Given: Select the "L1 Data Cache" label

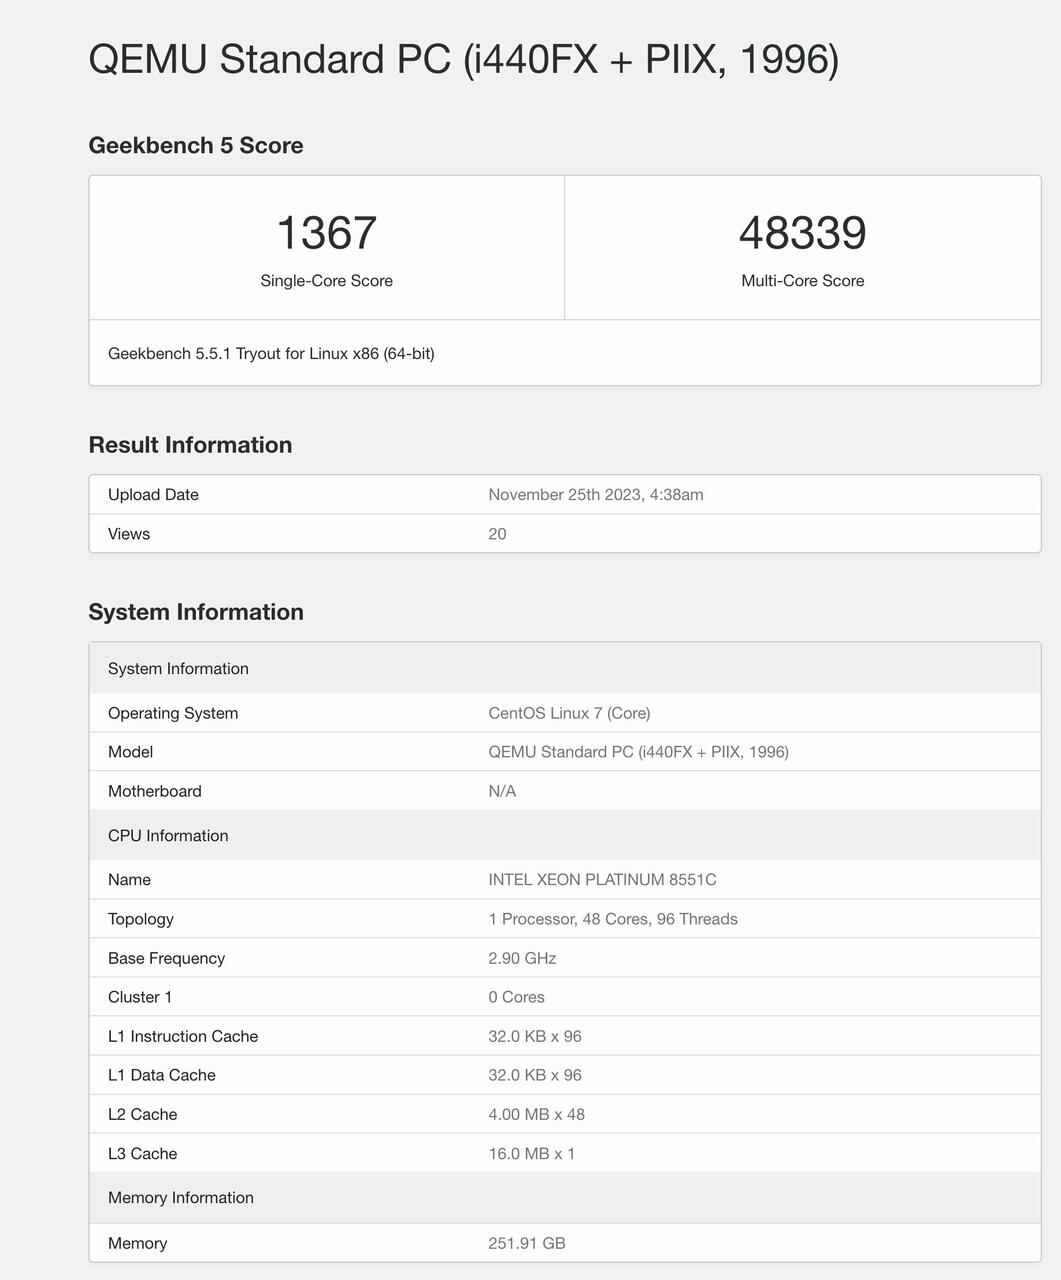Looking at the screenshot, I should click(162, 1075).
